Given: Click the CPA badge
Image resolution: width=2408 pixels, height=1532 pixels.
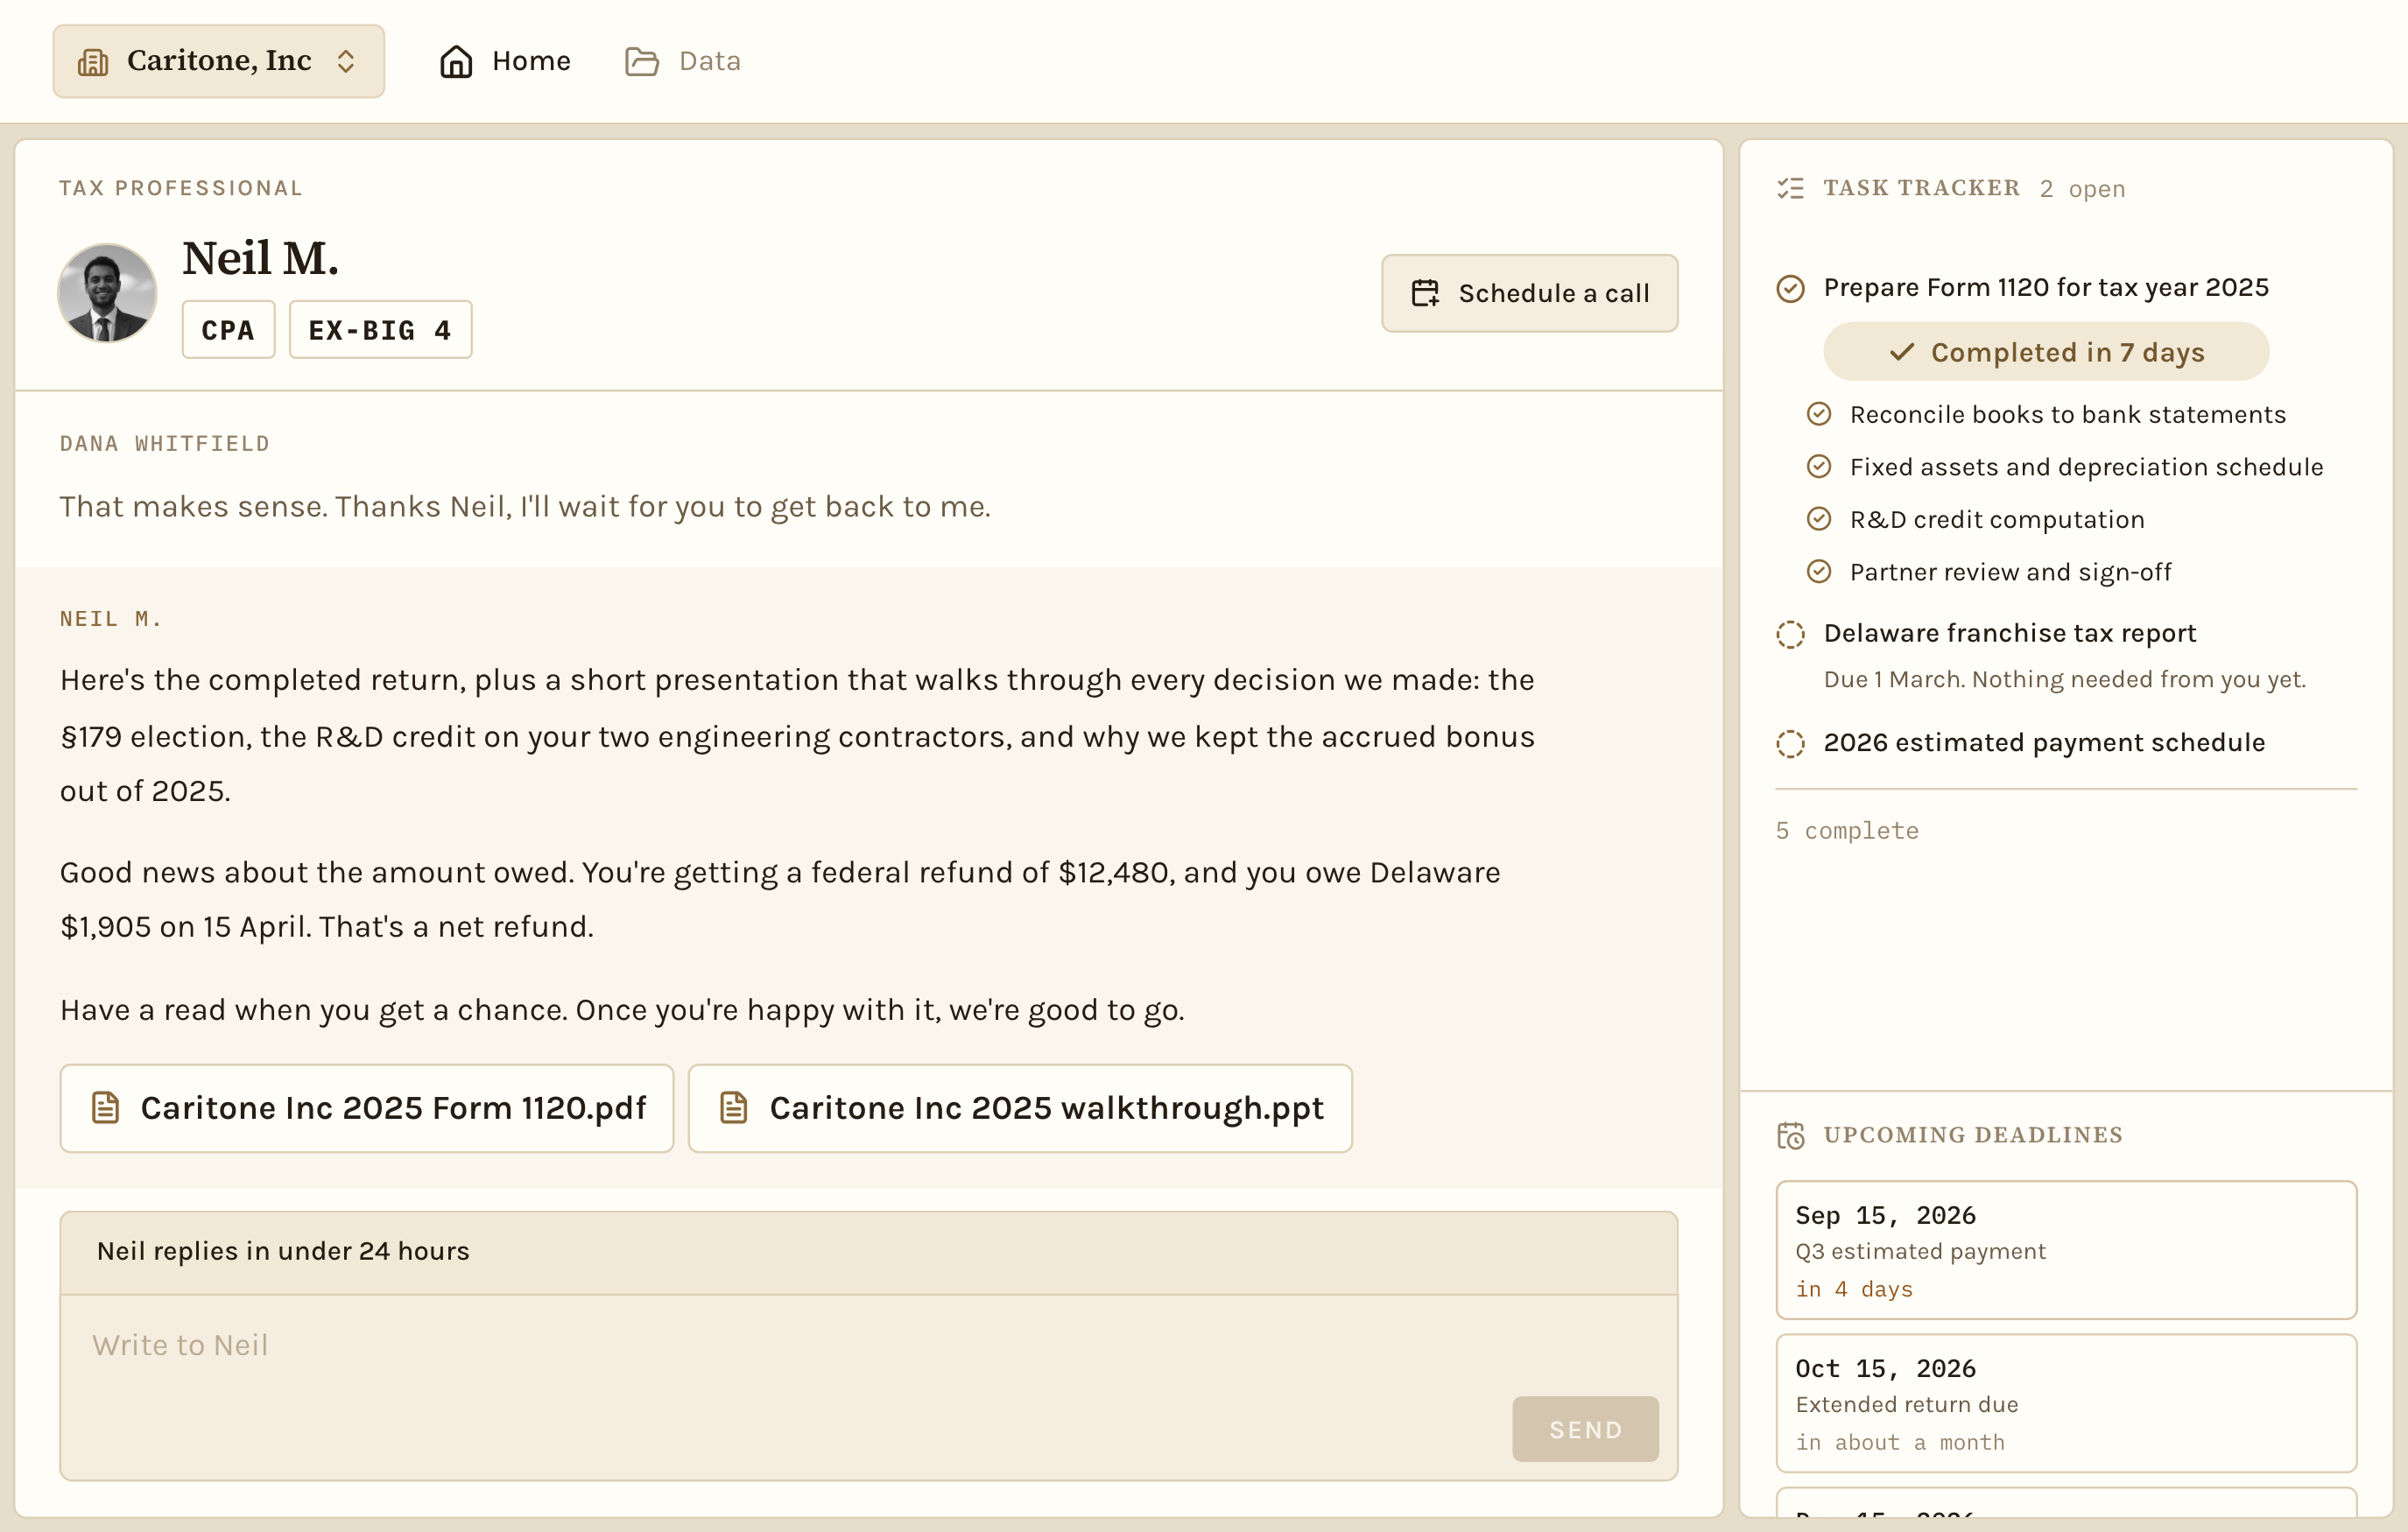Looking at the screenshot, I should tap(228, 329).
